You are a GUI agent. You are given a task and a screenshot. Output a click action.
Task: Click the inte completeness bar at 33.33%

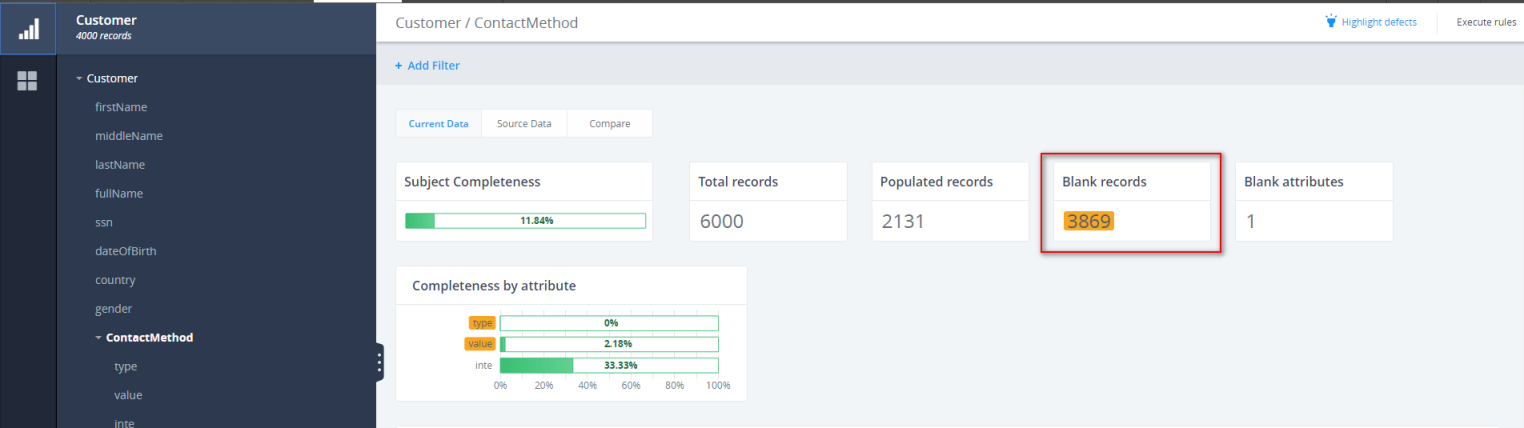tap(609, 365)
